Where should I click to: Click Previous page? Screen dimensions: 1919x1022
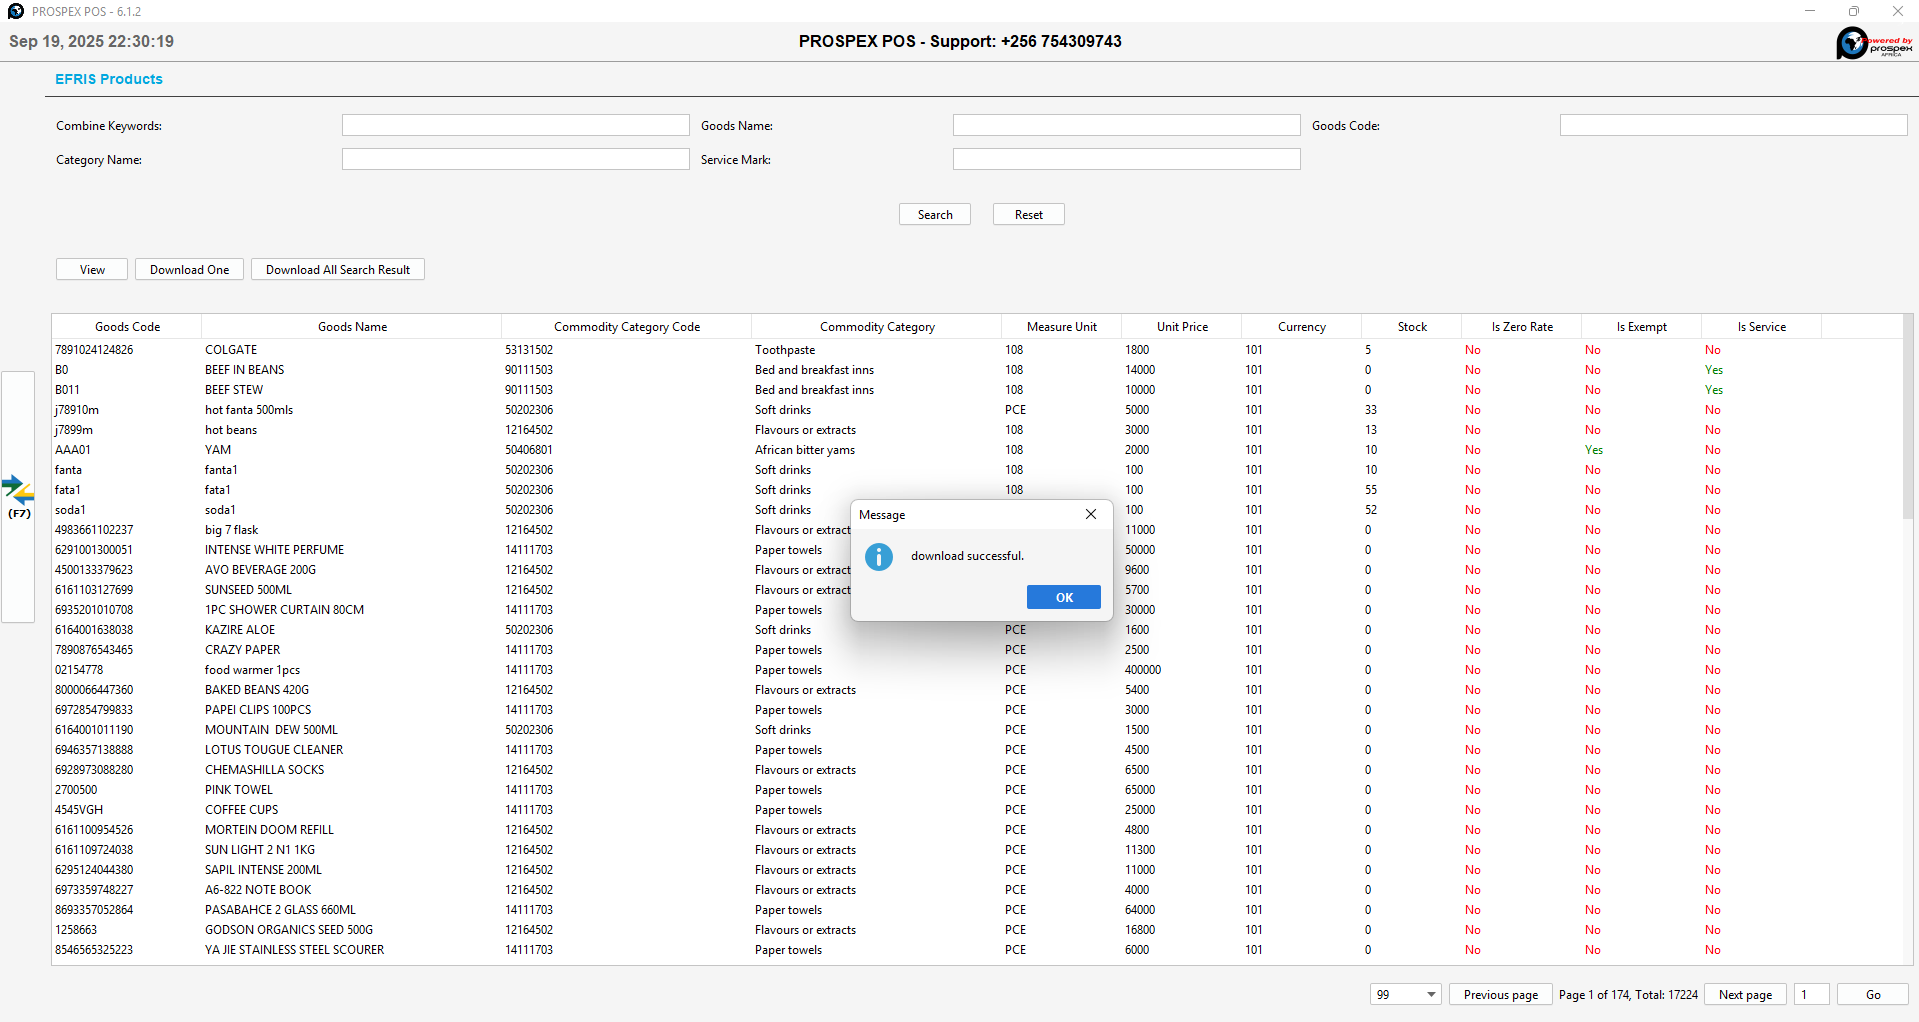[1500, 994]
